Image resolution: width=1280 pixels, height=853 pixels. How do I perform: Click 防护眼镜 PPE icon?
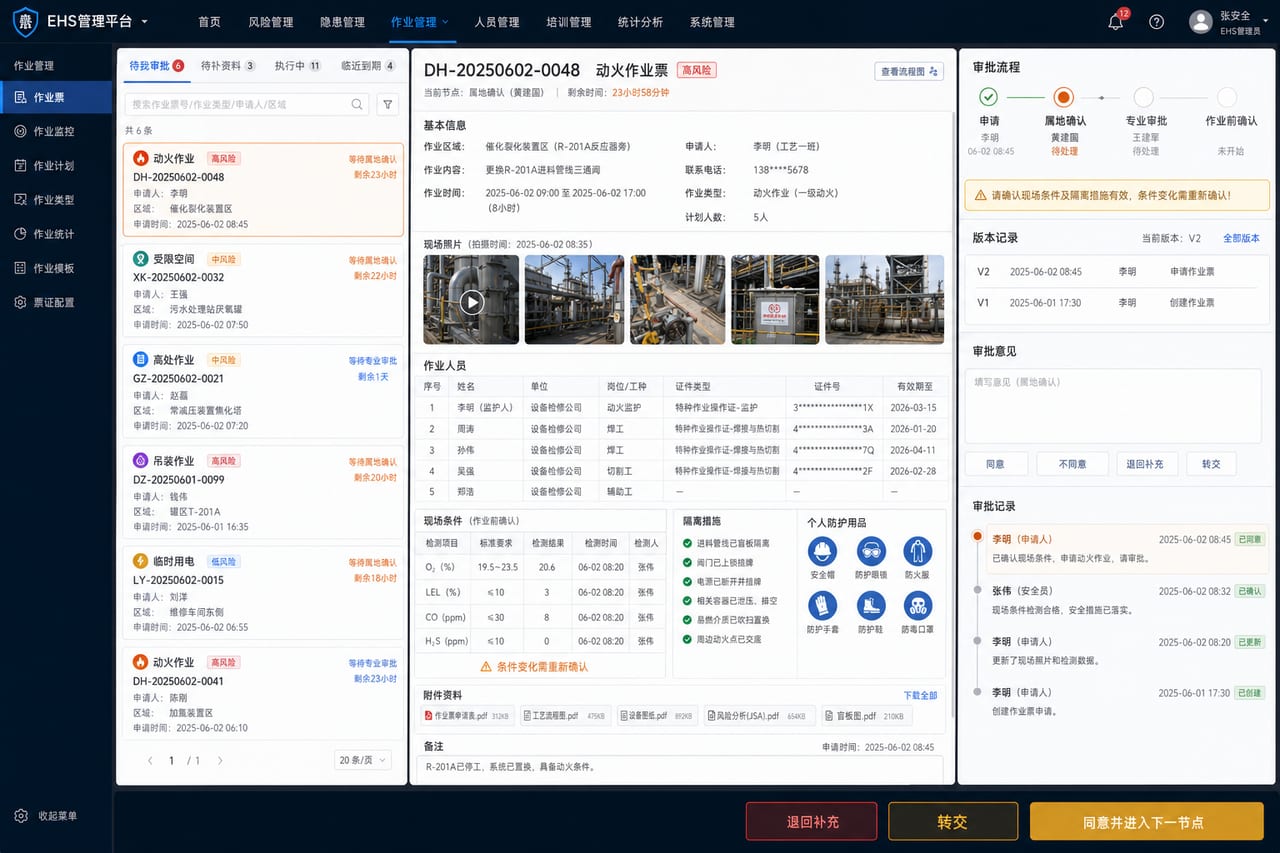coord(871,550)
